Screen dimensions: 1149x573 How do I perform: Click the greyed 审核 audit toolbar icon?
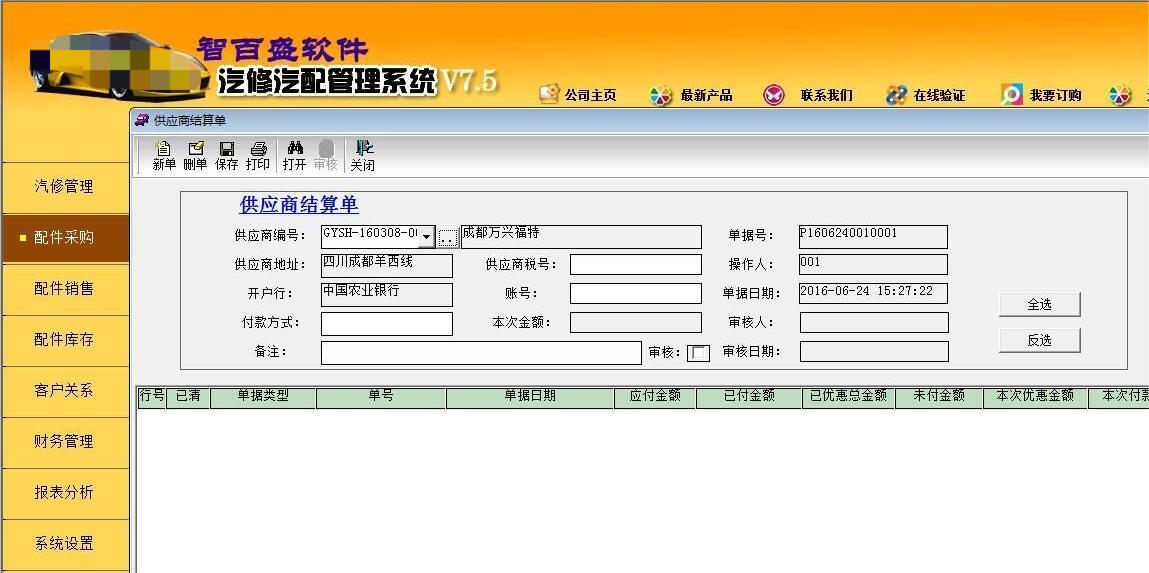coord(325,156)
